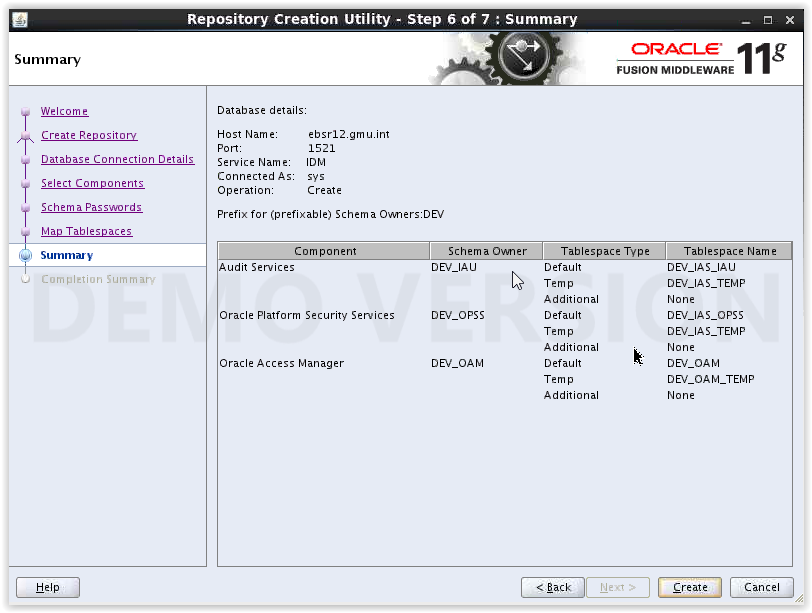Image resolution: width=812 pixels, height=613 pixels.
Task: Select the Component column header
Action: (x=324, y=251)
